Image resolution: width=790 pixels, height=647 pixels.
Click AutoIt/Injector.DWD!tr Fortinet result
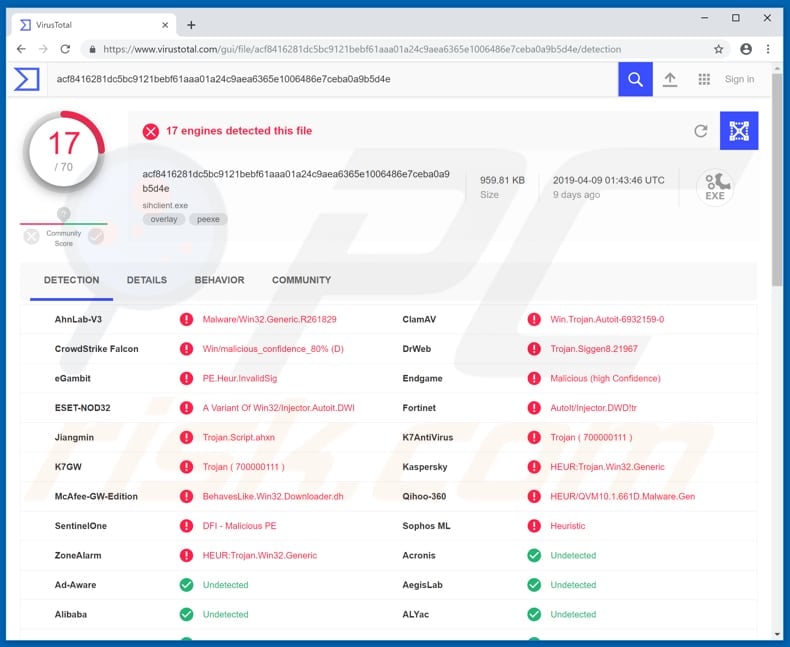pyautogui.click(x=594, y=408)
